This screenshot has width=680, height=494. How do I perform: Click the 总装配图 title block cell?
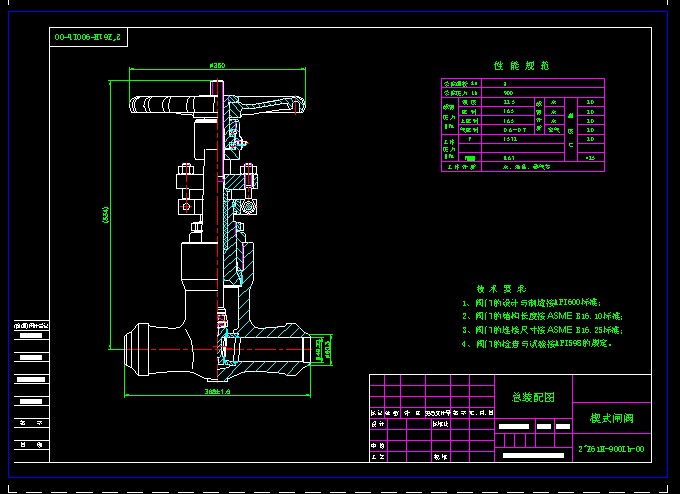pyautogui.click(x=534, y=397)
